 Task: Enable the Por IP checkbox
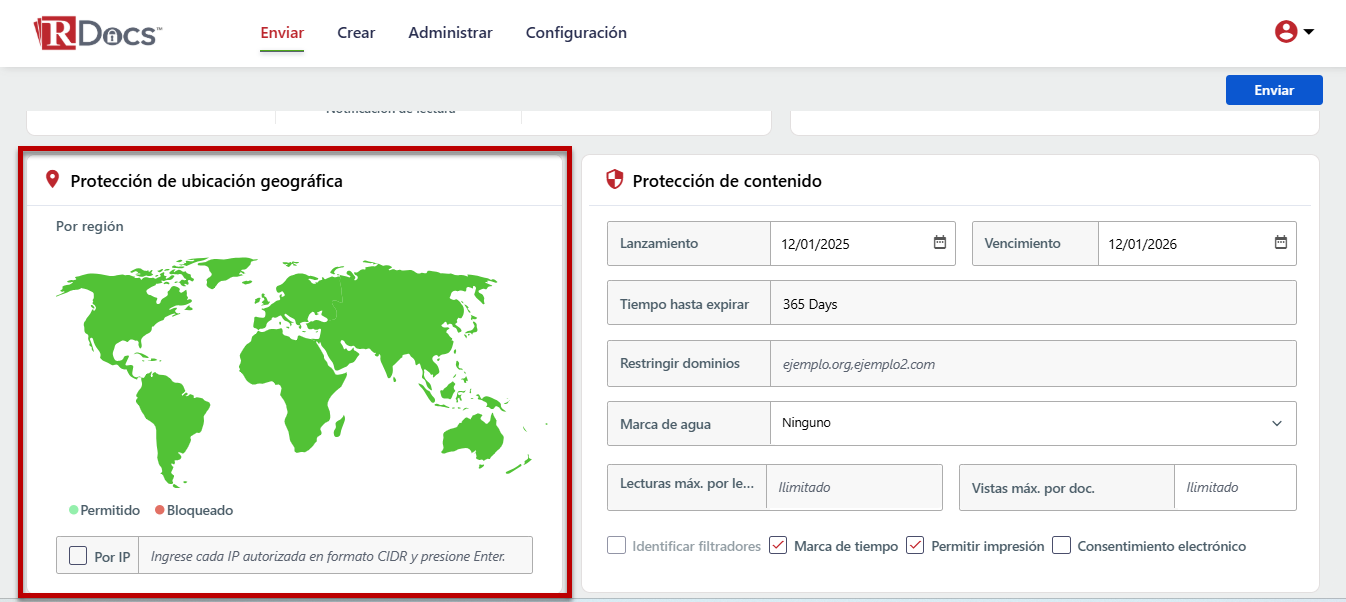[78, 555]
